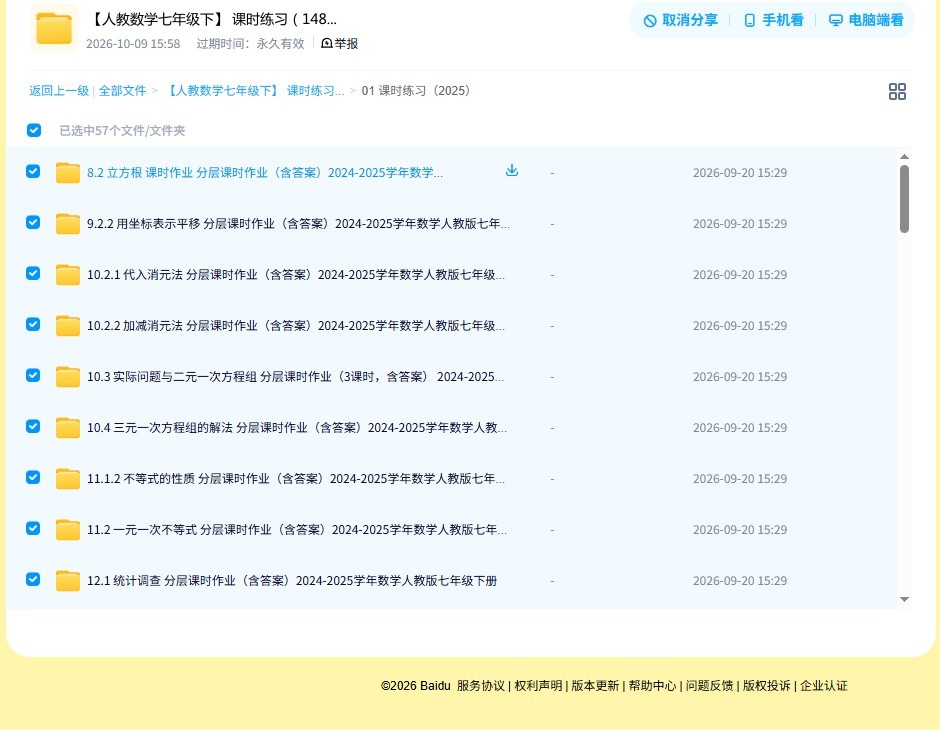The width and height of the screenshot is (940, 730).
Task: Uncheck the 11.2 一元一次不等式 row
Action: 33,528
